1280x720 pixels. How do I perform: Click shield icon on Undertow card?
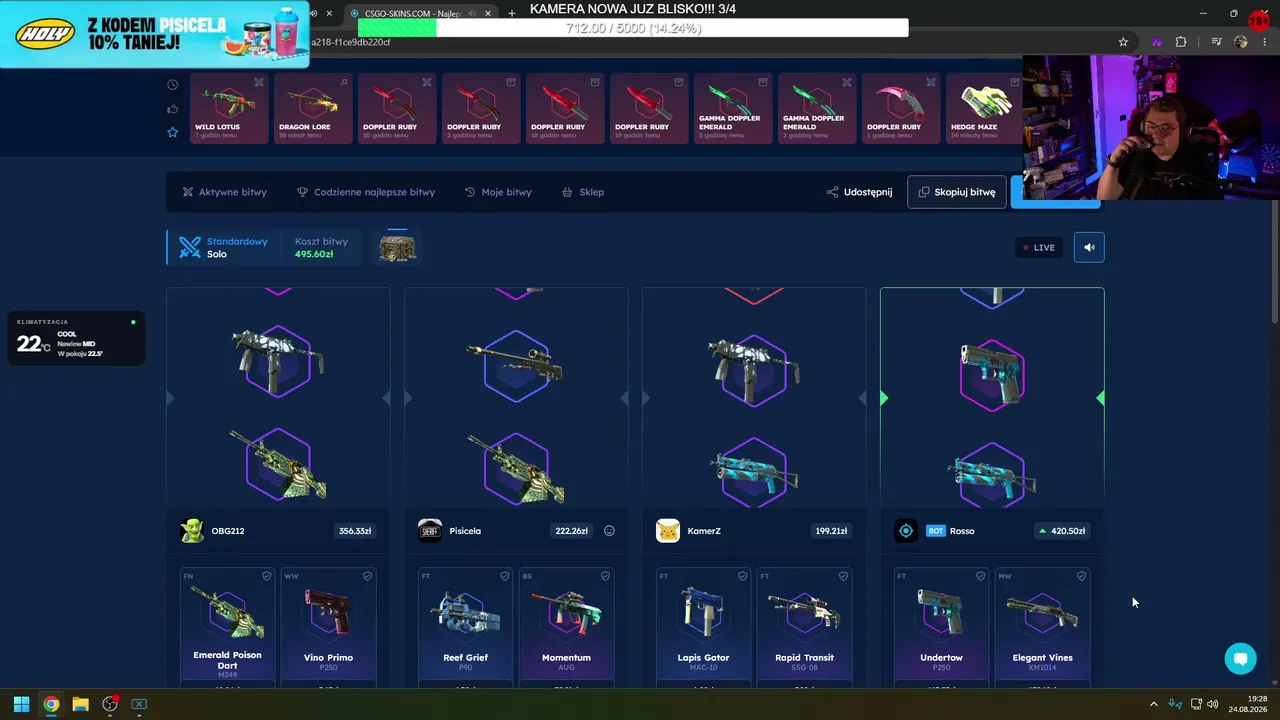[980, 576]
